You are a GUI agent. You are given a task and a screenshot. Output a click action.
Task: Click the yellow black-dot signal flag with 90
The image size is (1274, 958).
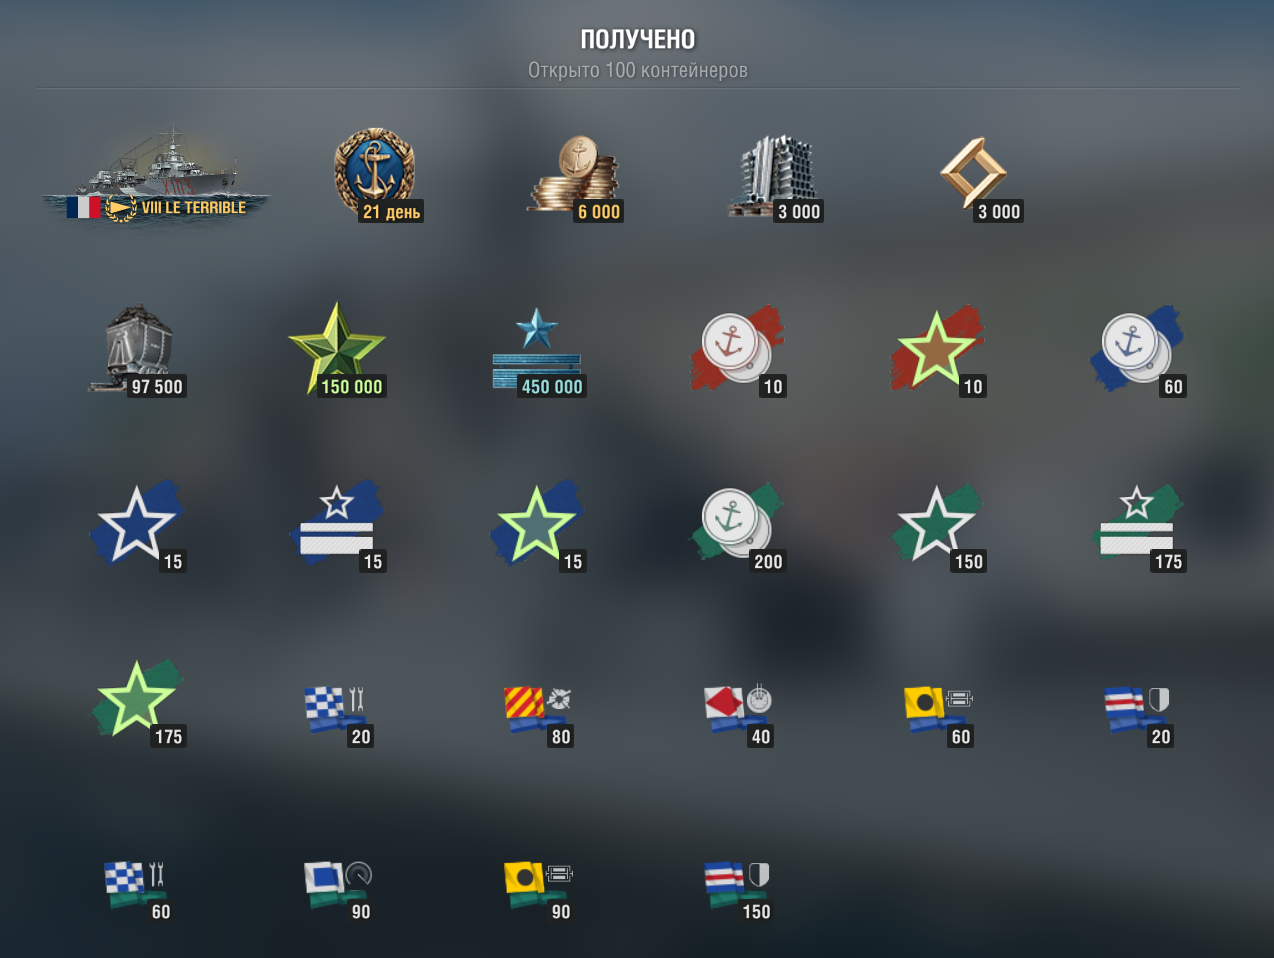click(538, 890)
